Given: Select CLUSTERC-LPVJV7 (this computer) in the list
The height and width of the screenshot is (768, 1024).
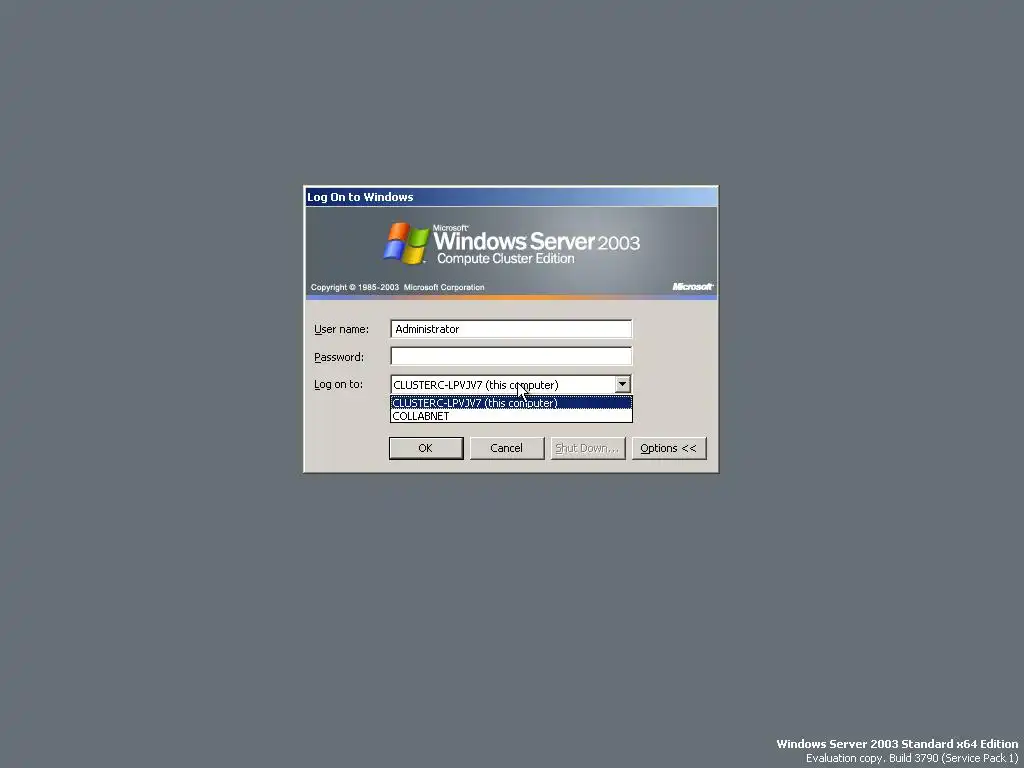Looking at the screenshot, I should click(x=511, y=403).
